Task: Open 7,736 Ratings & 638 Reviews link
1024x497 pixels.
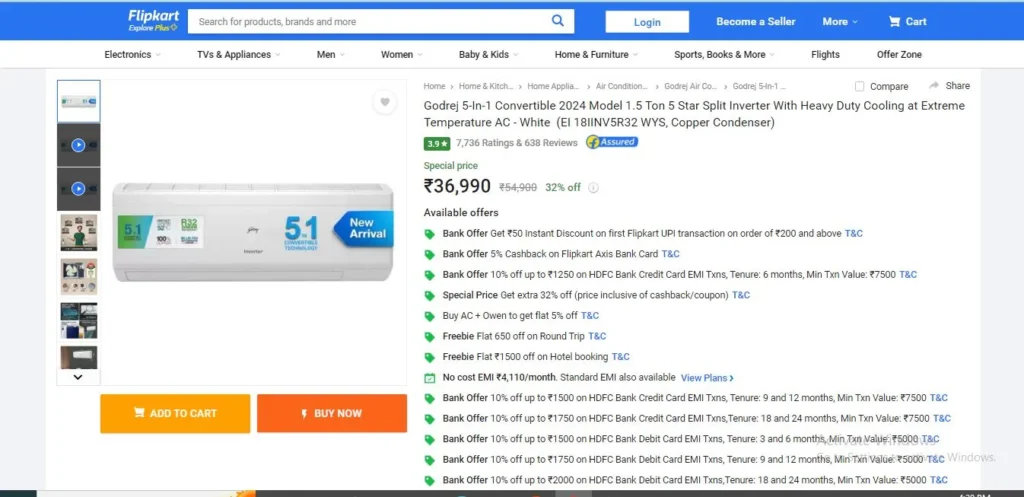Action: (517, 143)
